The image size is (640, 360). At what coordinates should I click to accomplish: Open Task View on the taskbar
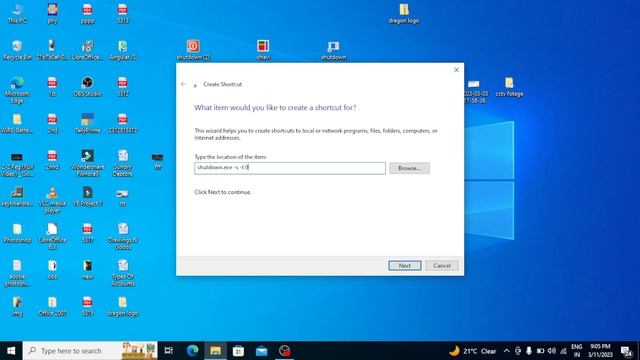point(168,351)
